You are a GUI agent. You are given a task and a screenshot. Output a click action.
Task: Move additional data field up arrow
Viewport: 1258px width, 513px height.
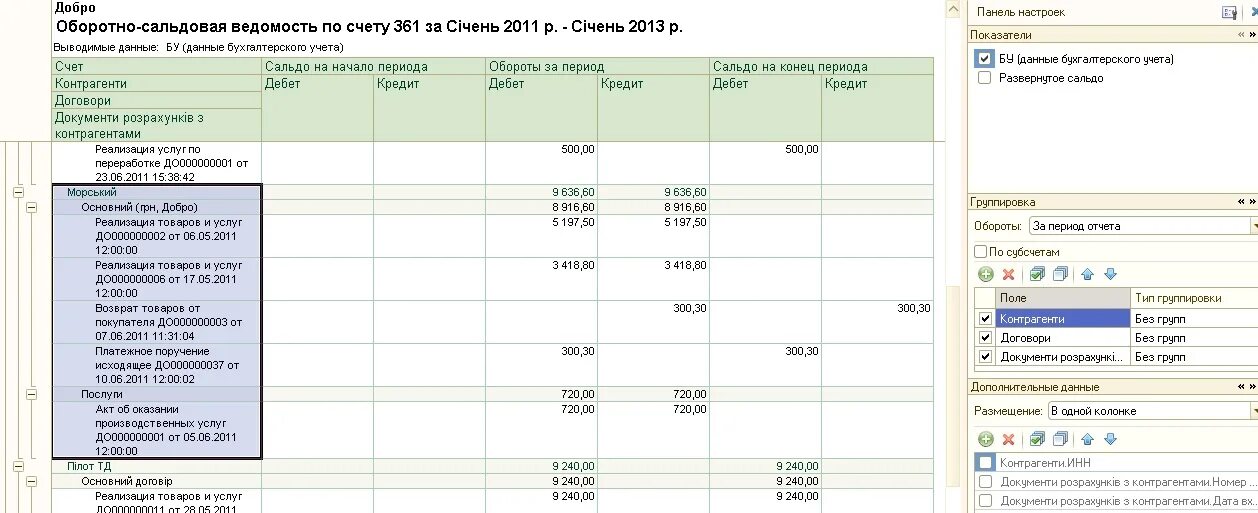coord(1089,439)
